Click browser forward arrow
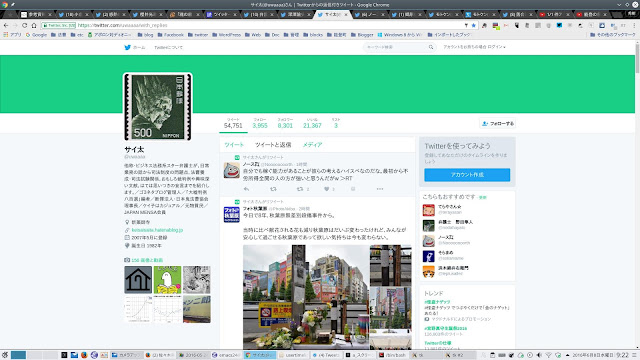Screen dimensions: 640x360 (x=15, y=25)
